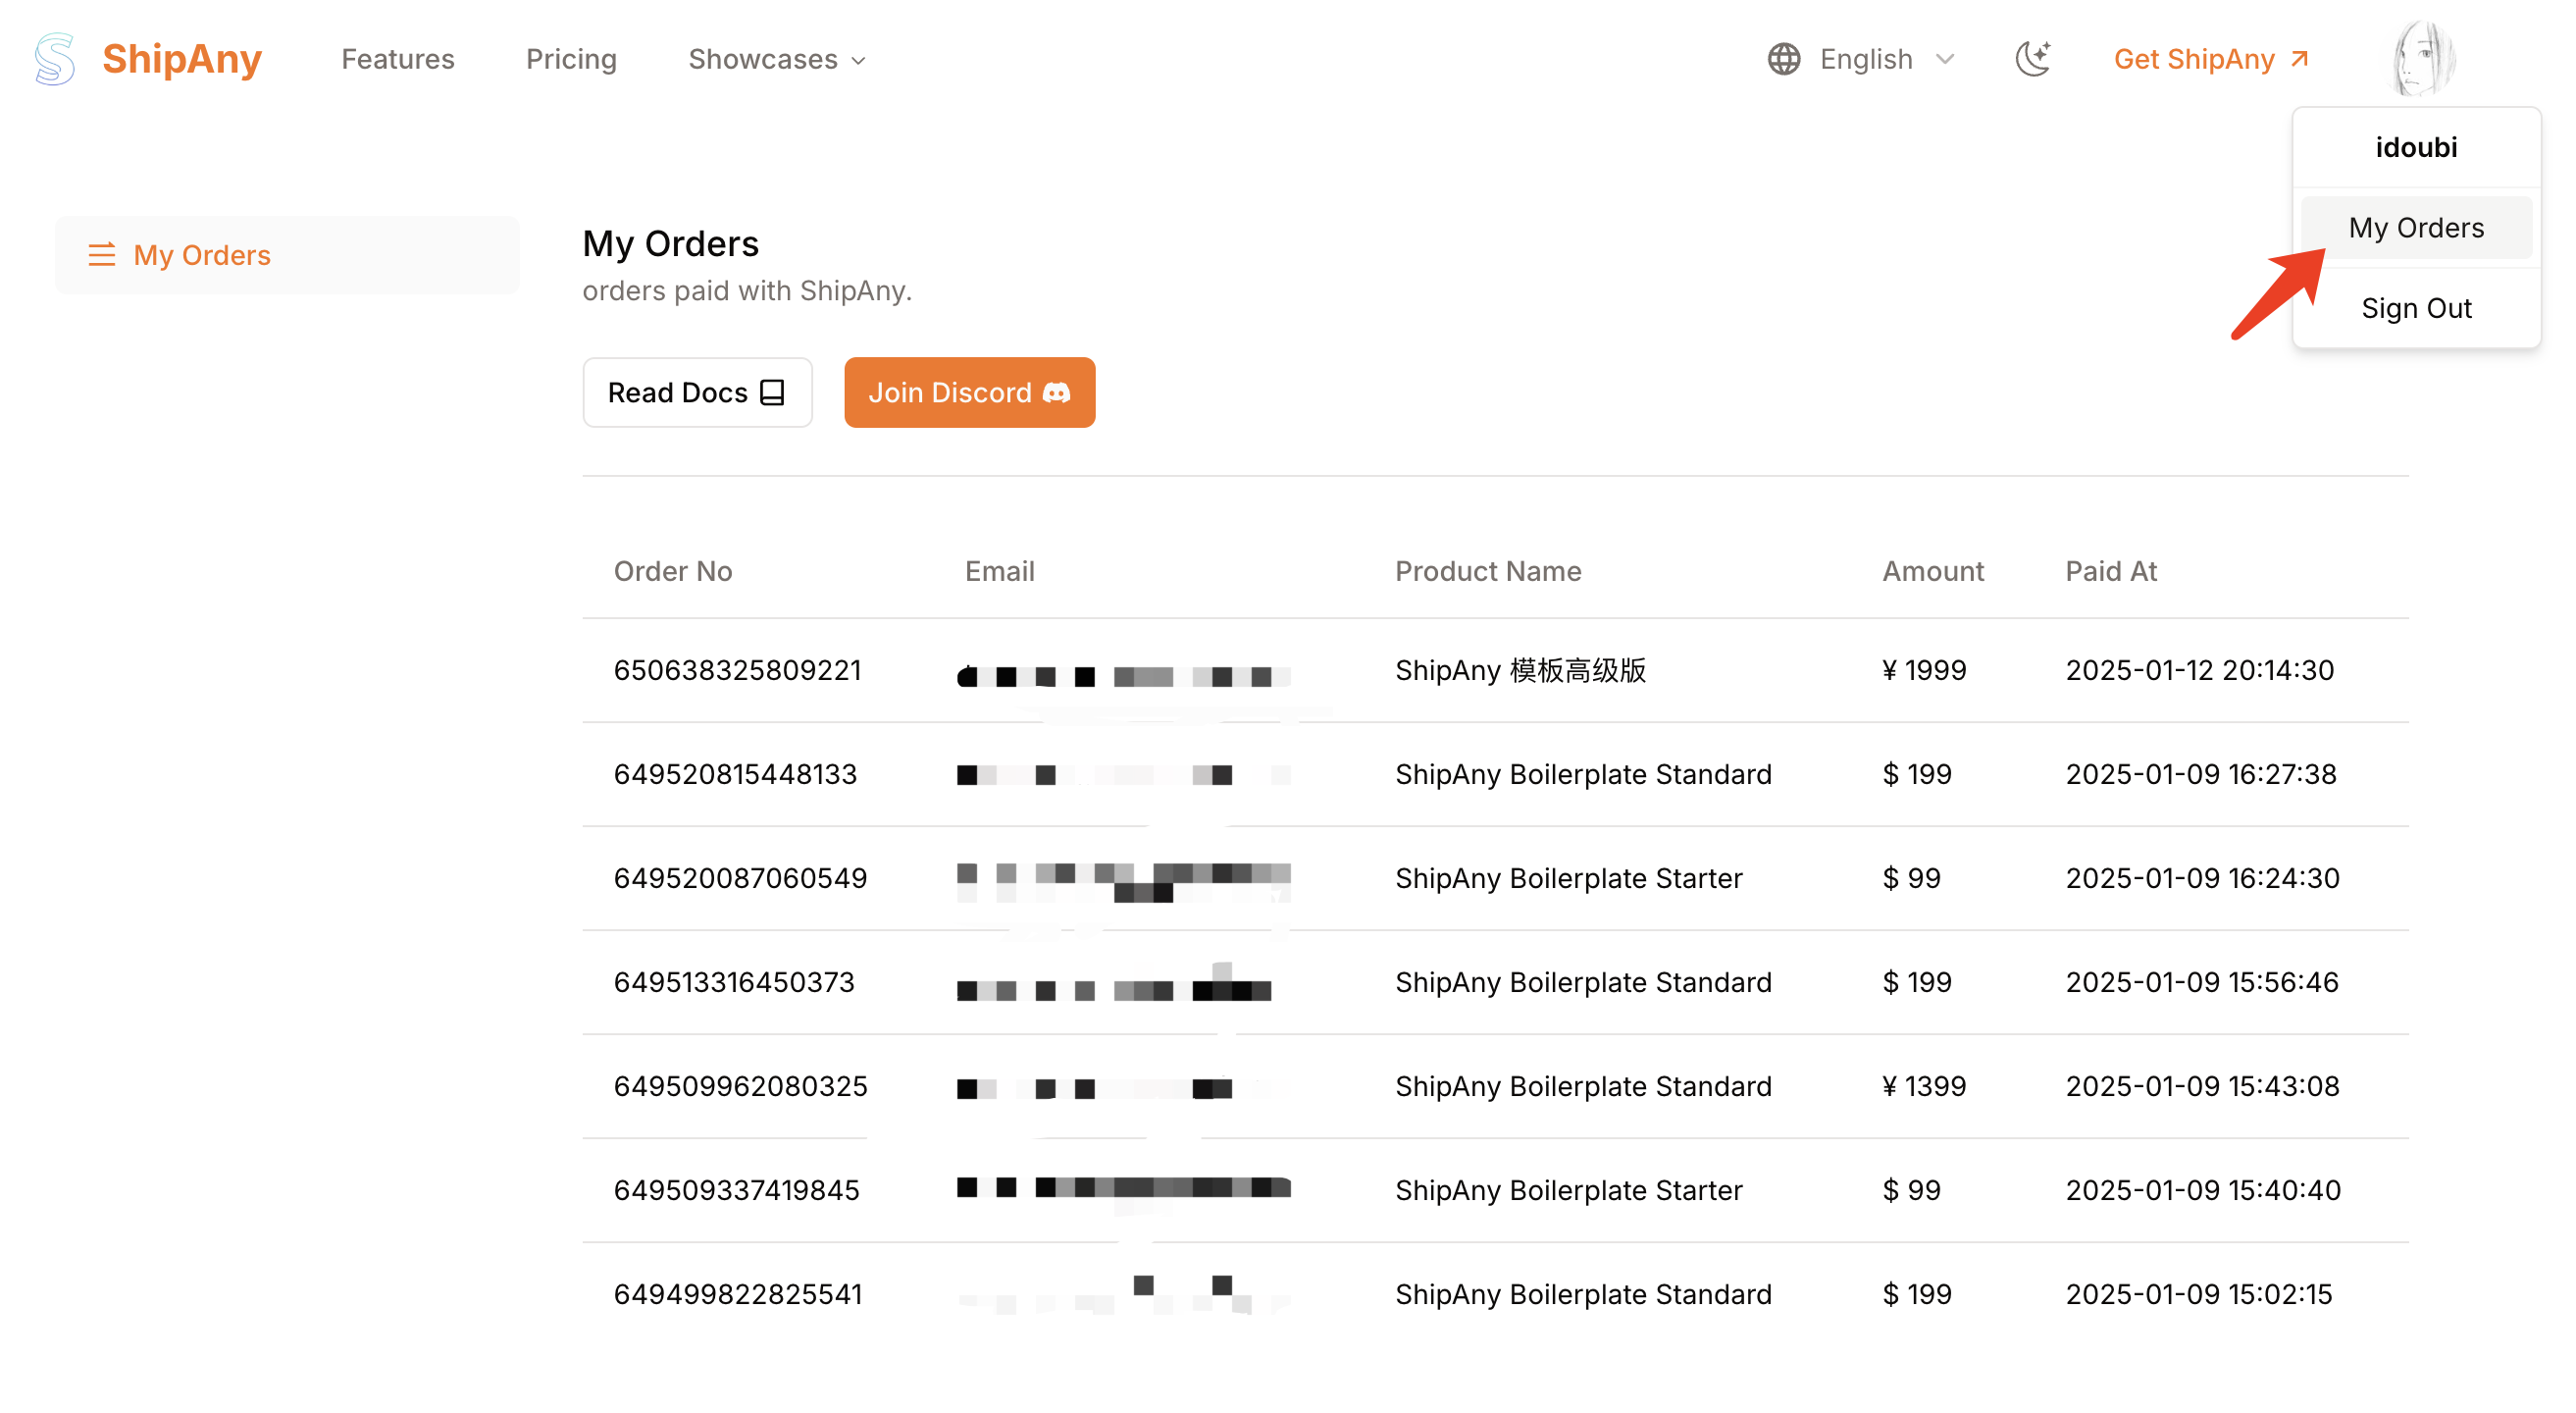Open the profile avatar picture
The height and width of the screenshot is (1413, 2576).
click(x=2423, y=57)
